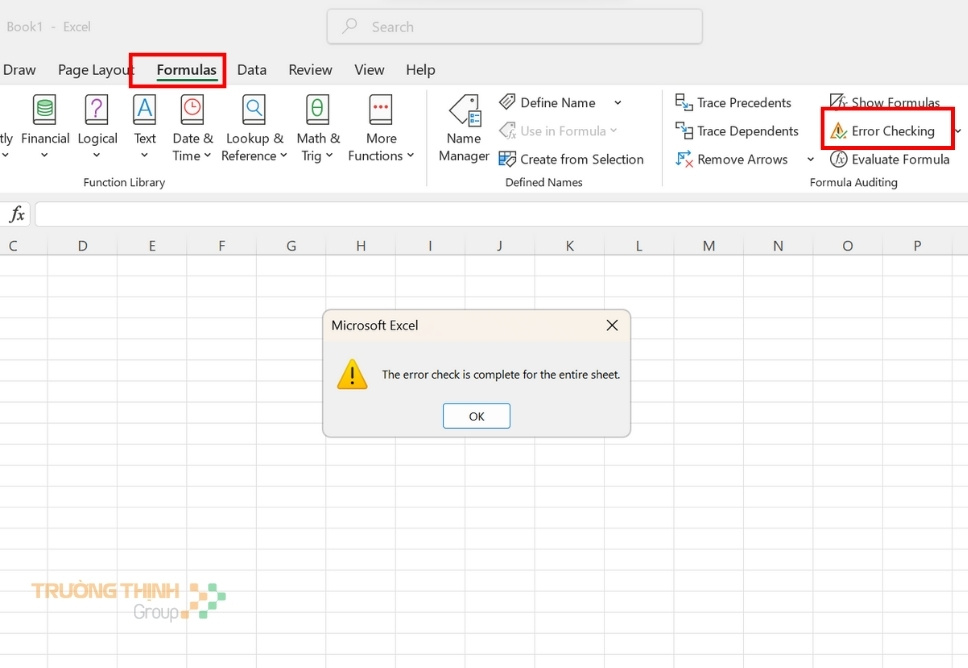Expand the Define Name dropdown arrow
968x668 pixels.
coord(618,103)
